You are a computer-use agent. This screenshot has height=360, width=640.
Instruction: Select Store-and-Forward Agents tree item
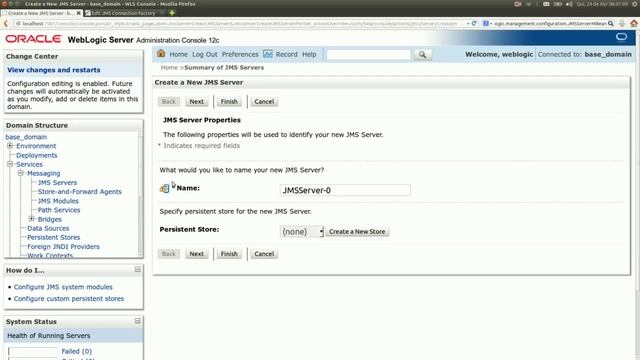tap(80, 191)
